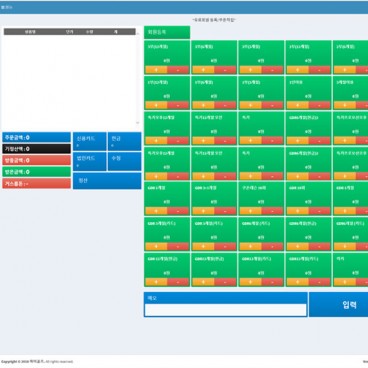Click the large 입력 submit button
The width and height of the screenshot is (368, 368).
coord(339,304)
